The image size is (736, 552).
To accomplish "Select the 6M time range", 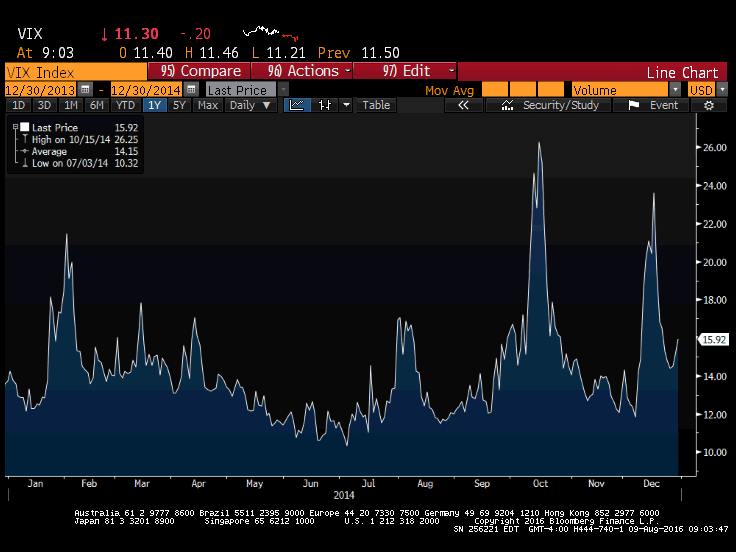I will [96, 105].
